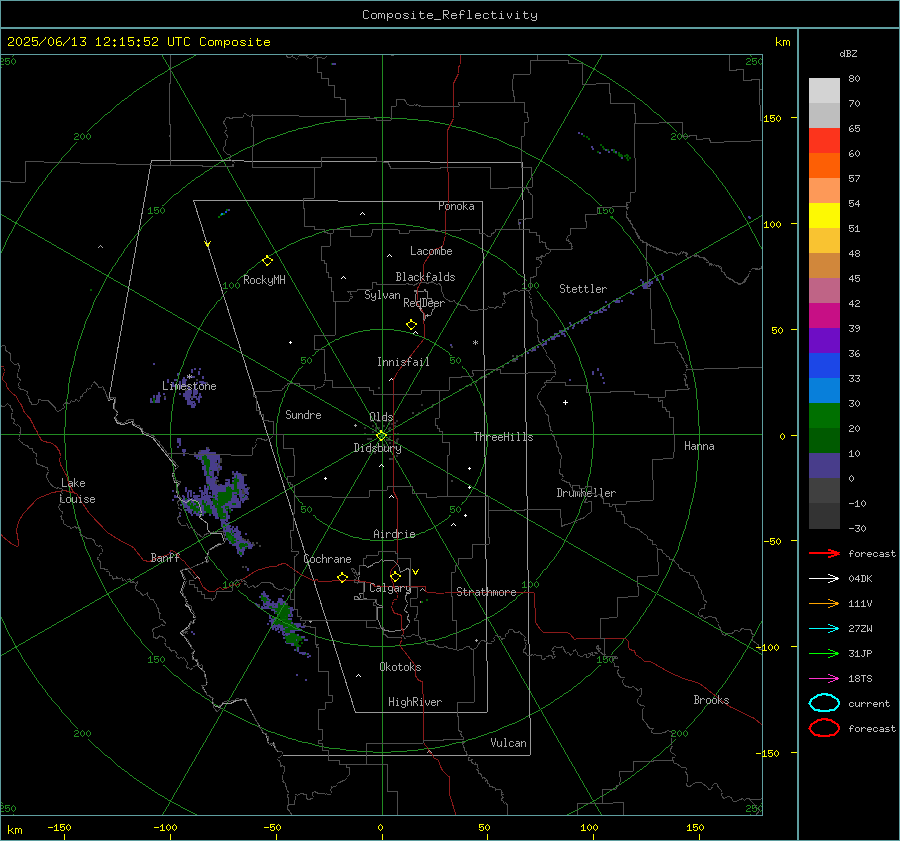900x841 pixels.
Task: Click the Blackfalds label
Action: (425, 277)
